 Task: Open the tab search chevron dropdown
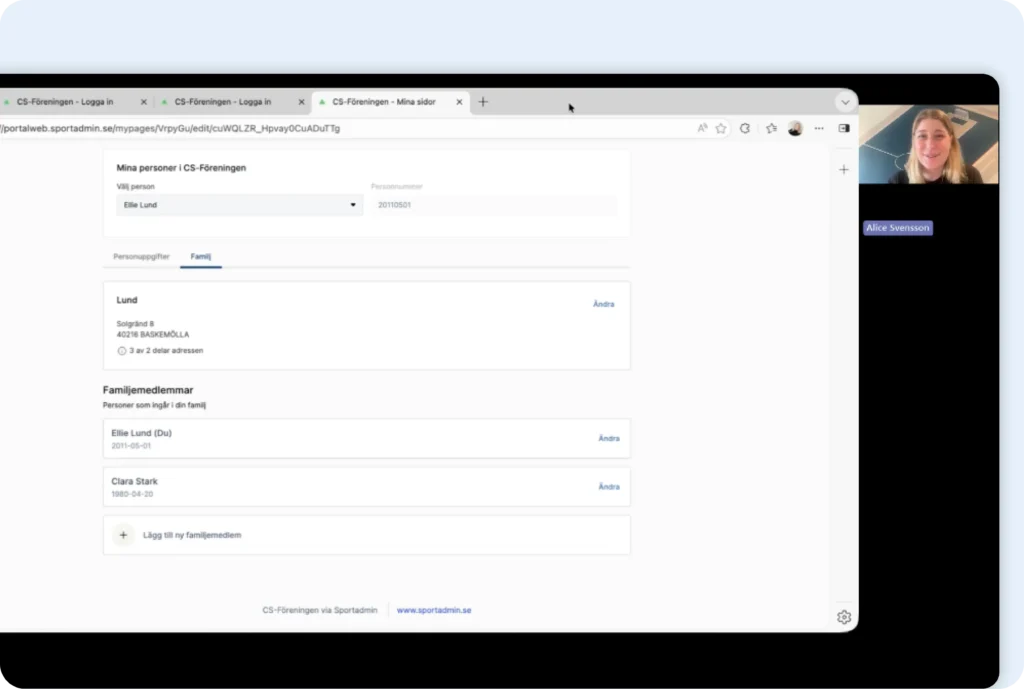pos(845,102)
